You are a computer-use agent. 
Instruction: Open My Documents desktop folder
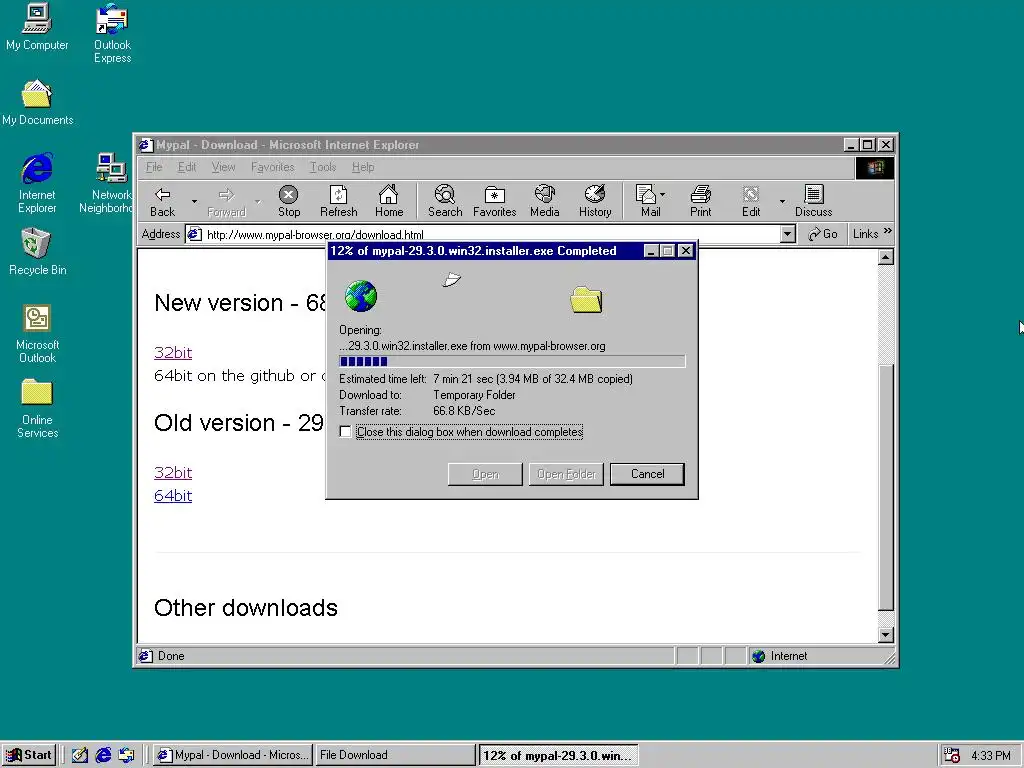[37, 103]
